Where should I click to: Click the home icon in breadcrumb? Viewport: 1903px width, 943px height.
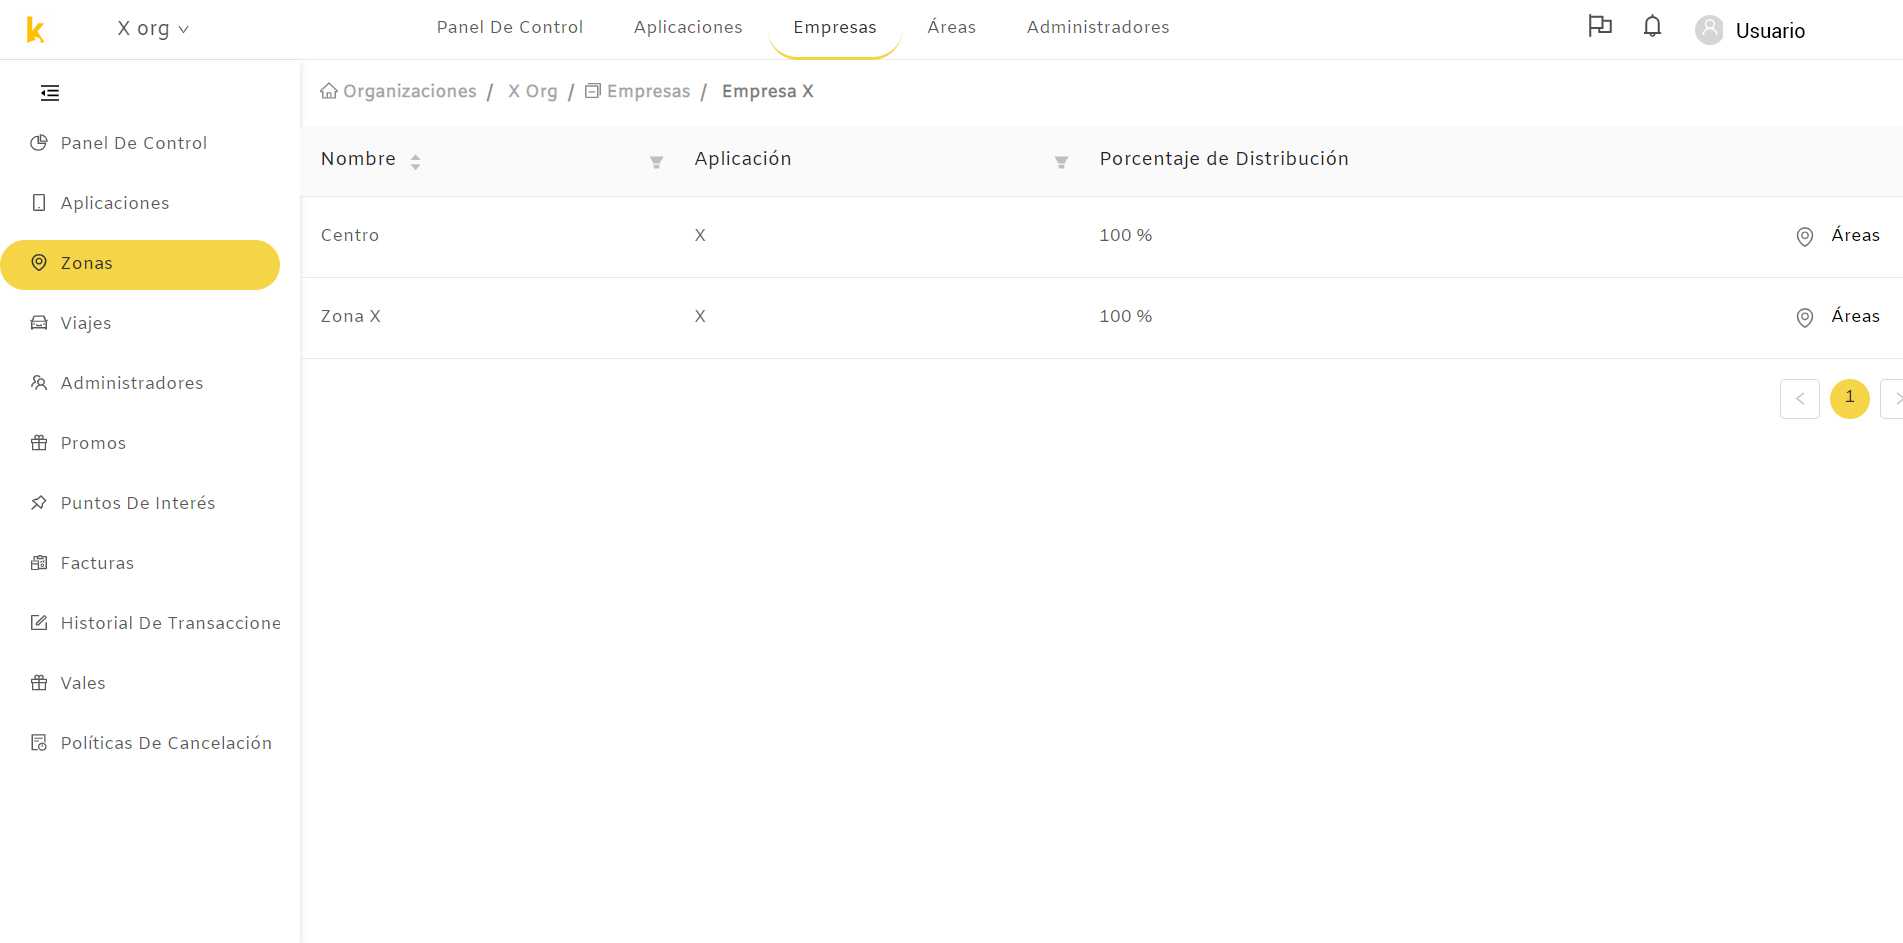pos(329,91)
